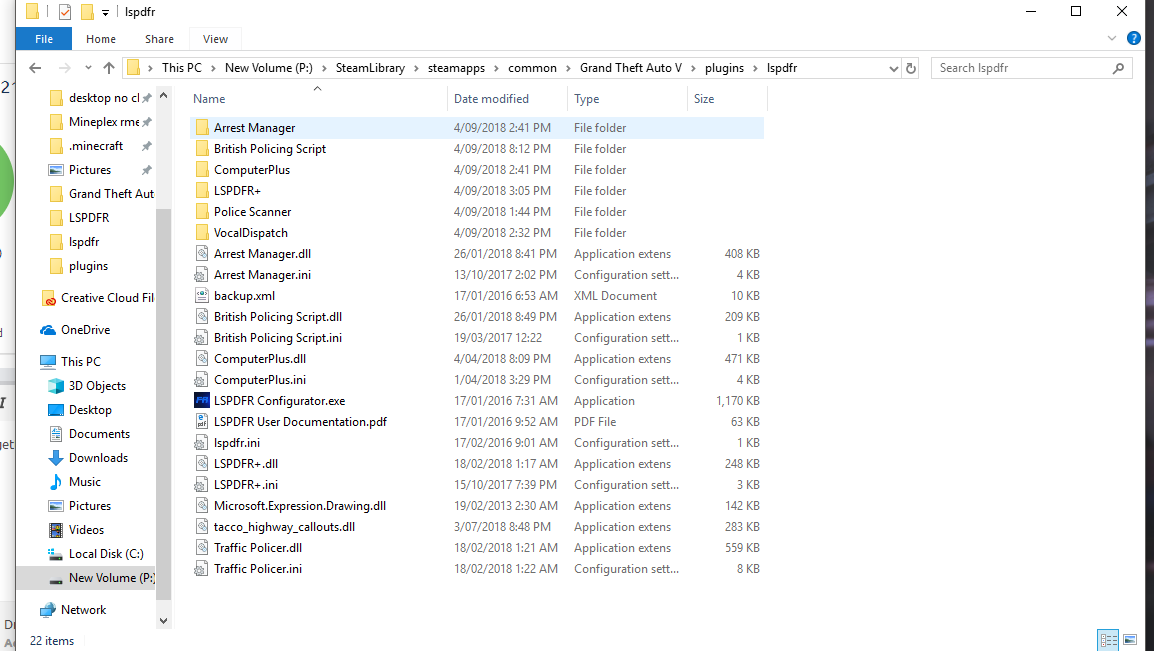The image size is (1154, 651).
Task: Select the lspdfr.ini file
Action: pyautogui.click(x=236, y=443)
